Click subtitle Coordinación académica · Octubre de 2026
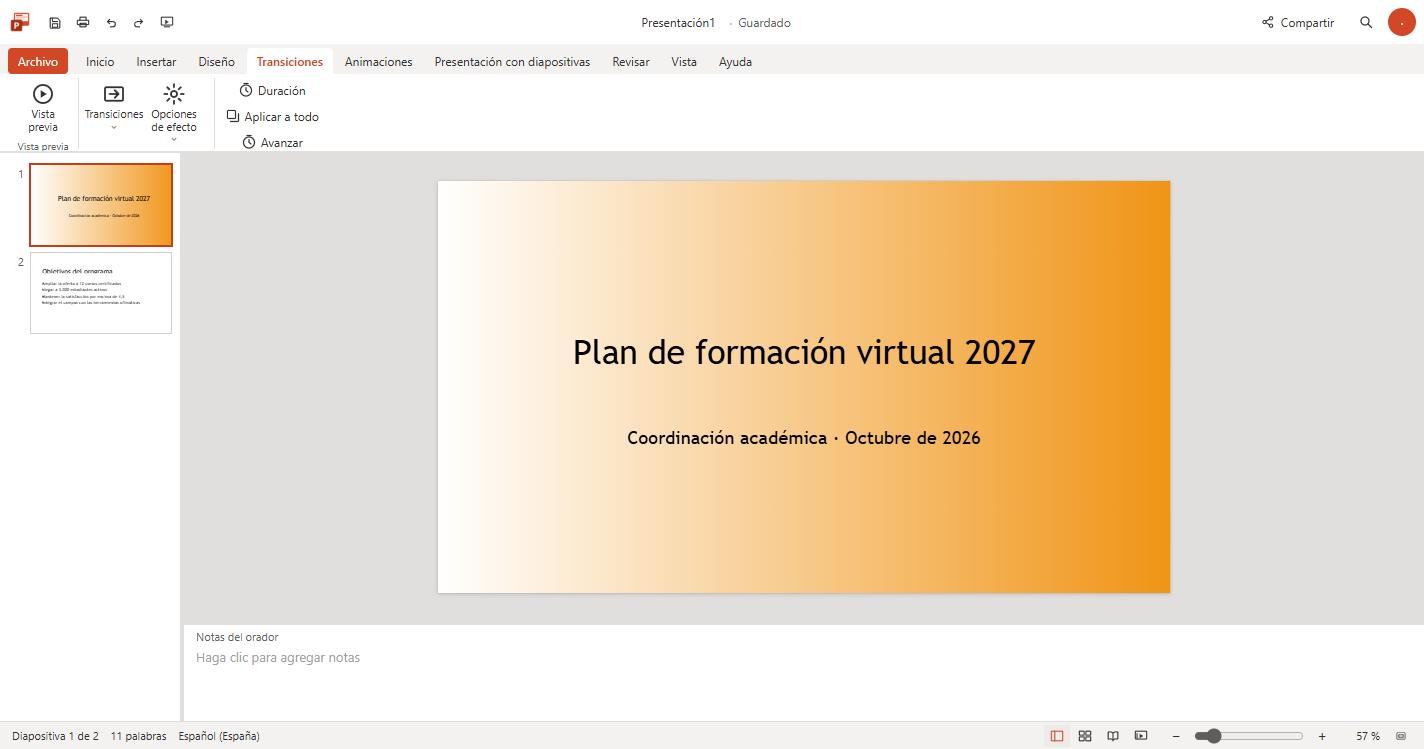The height and width of the screenshot is (749, 1424). pyautogui.click(x=804, y=438)
